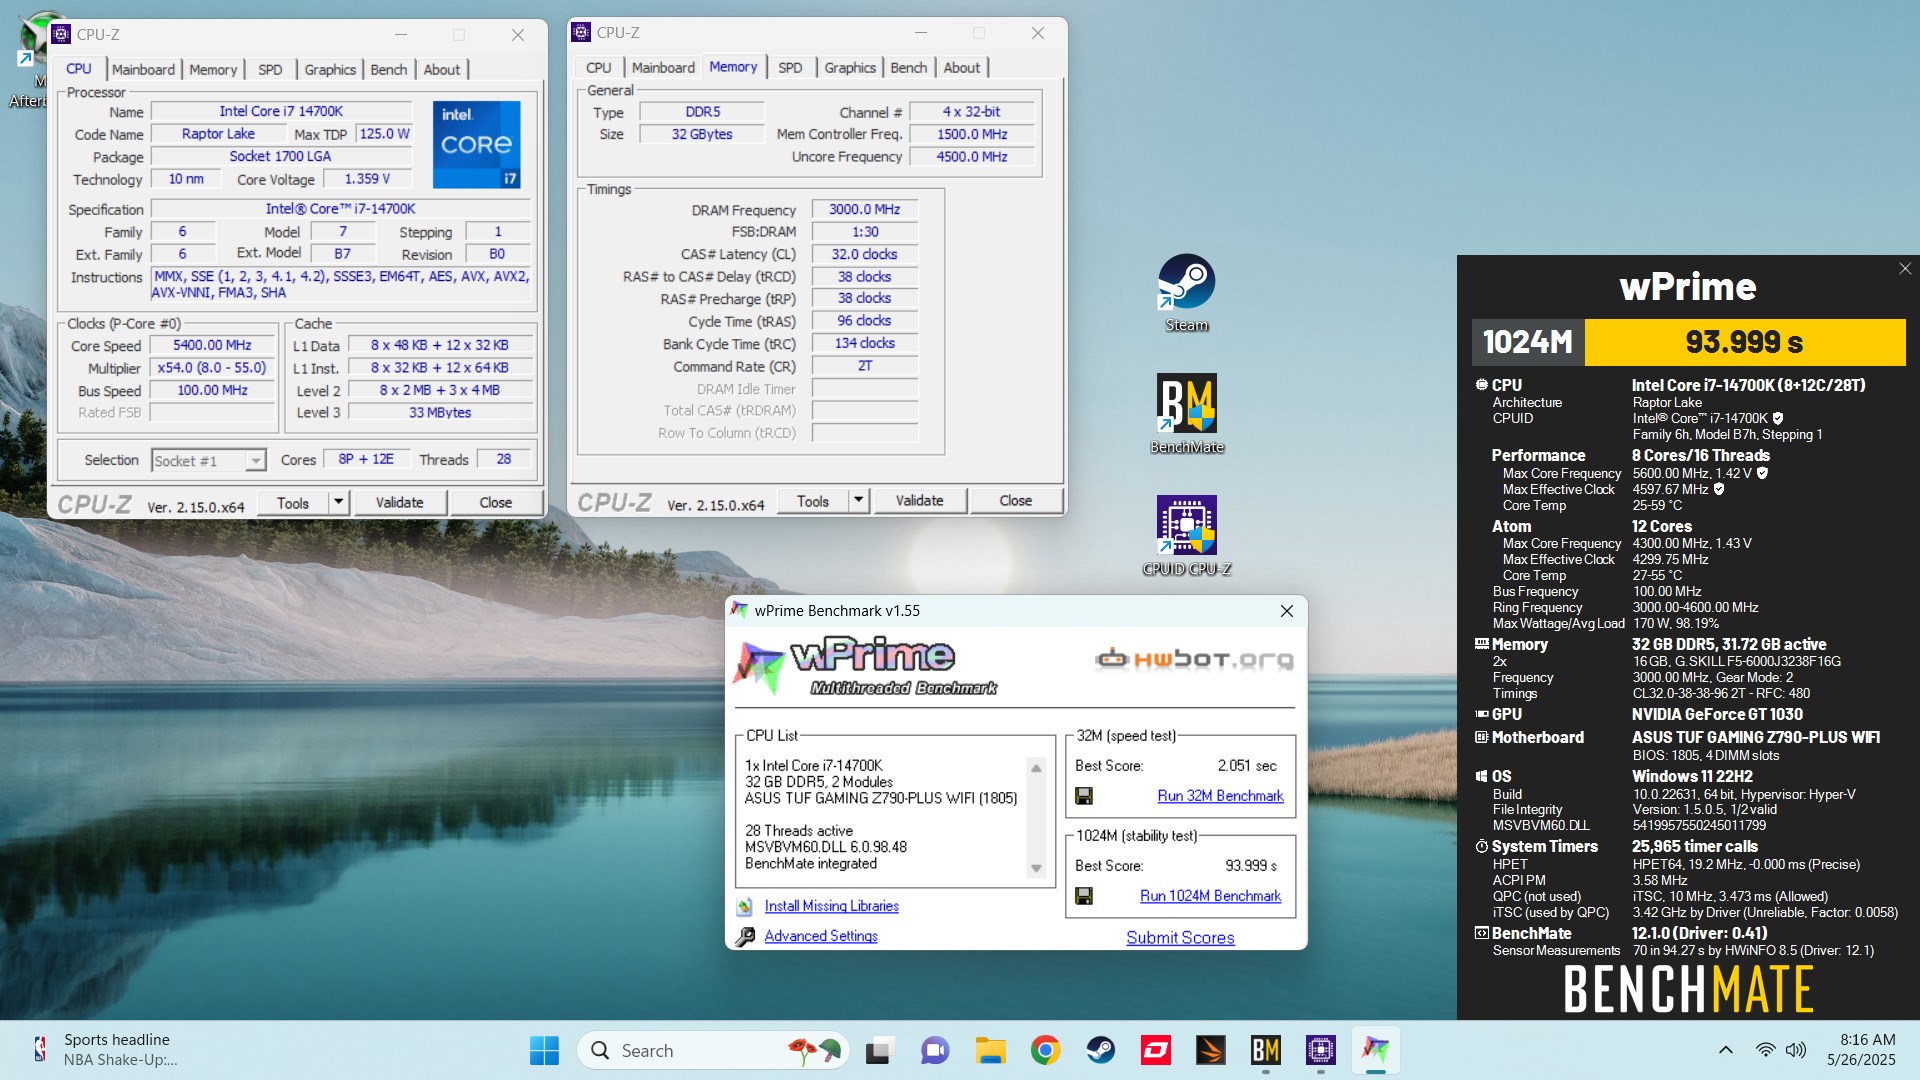
Task: Open About tab in left CPU-Z window
Action: [x=442, y=69]
